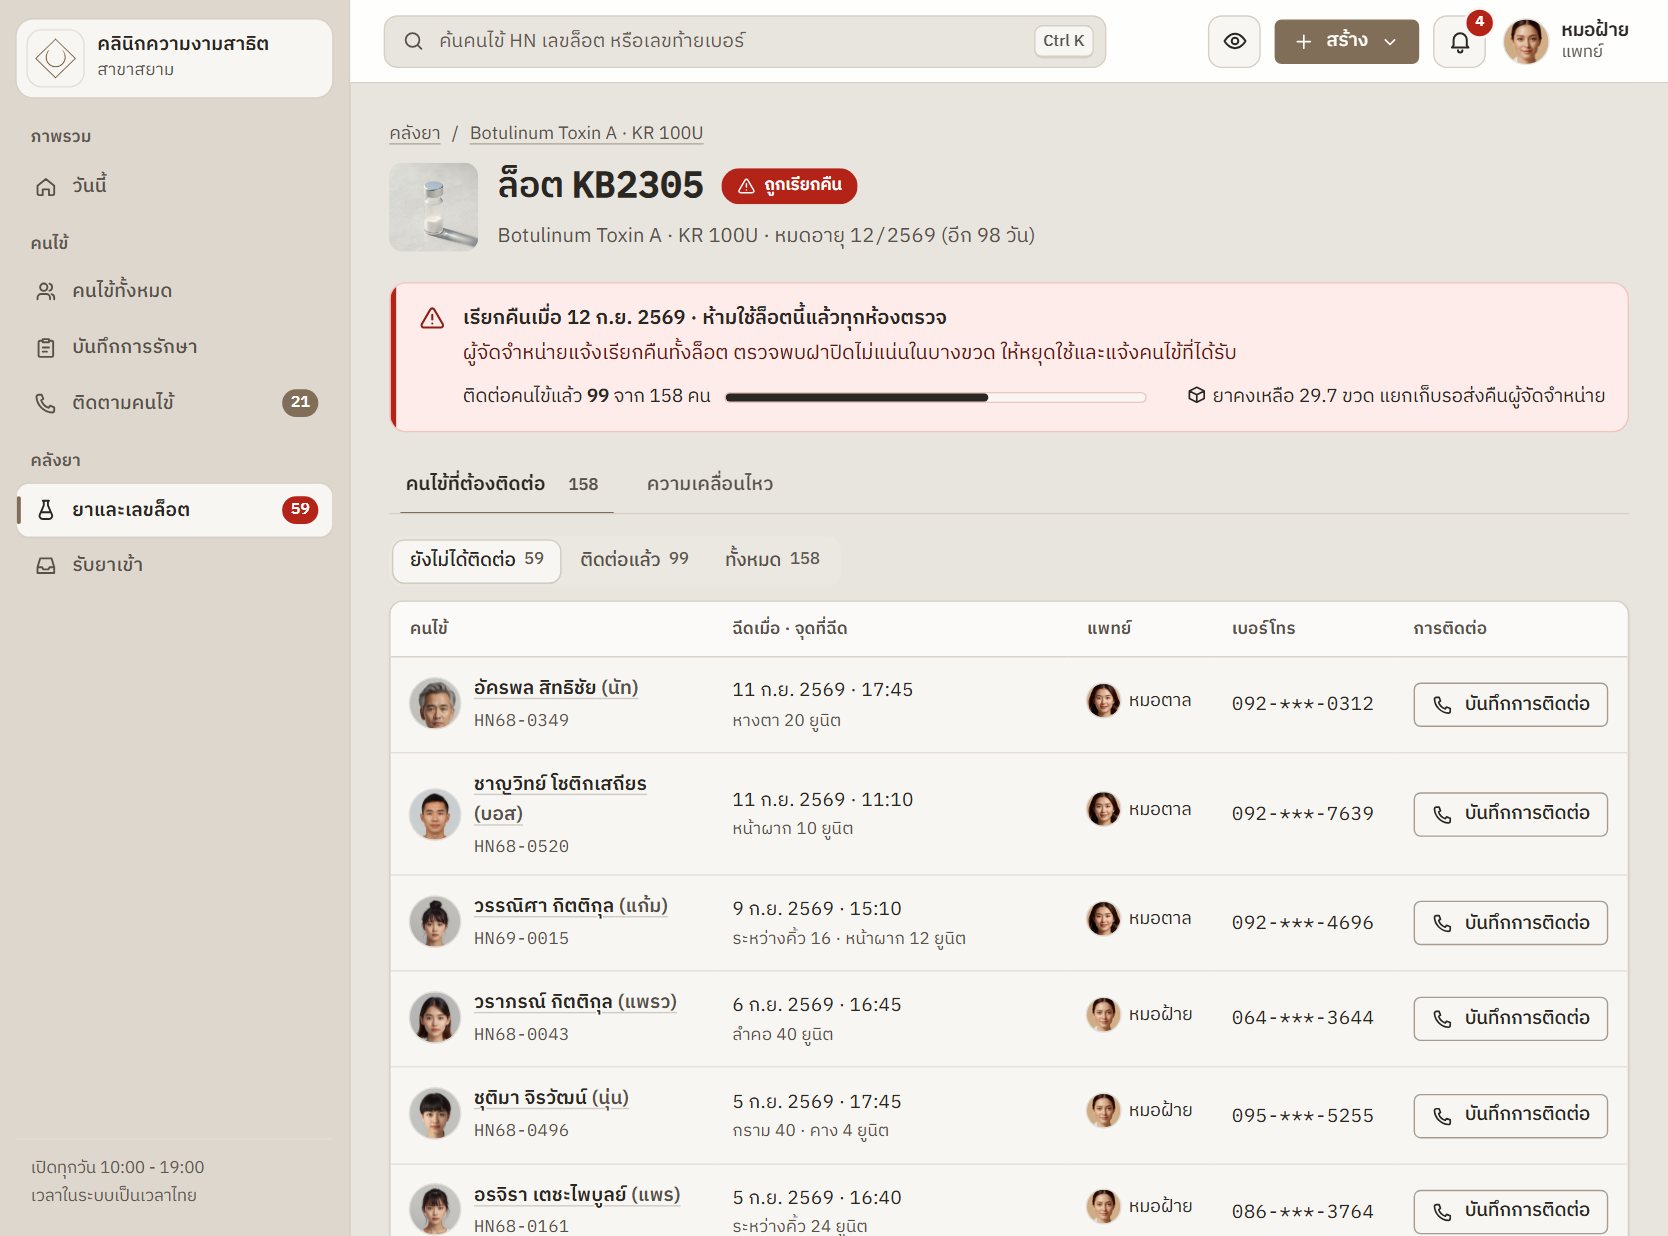Switch to ความเคลื่อนไหว tab
Screen dimensions: 1668x1236
pos(709,484)
